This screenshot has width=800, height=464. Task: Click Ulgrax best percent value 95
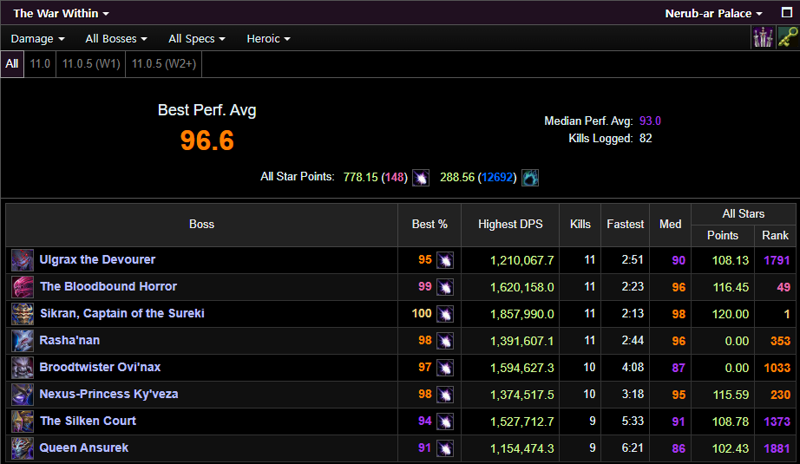click(x=425, y=259)
